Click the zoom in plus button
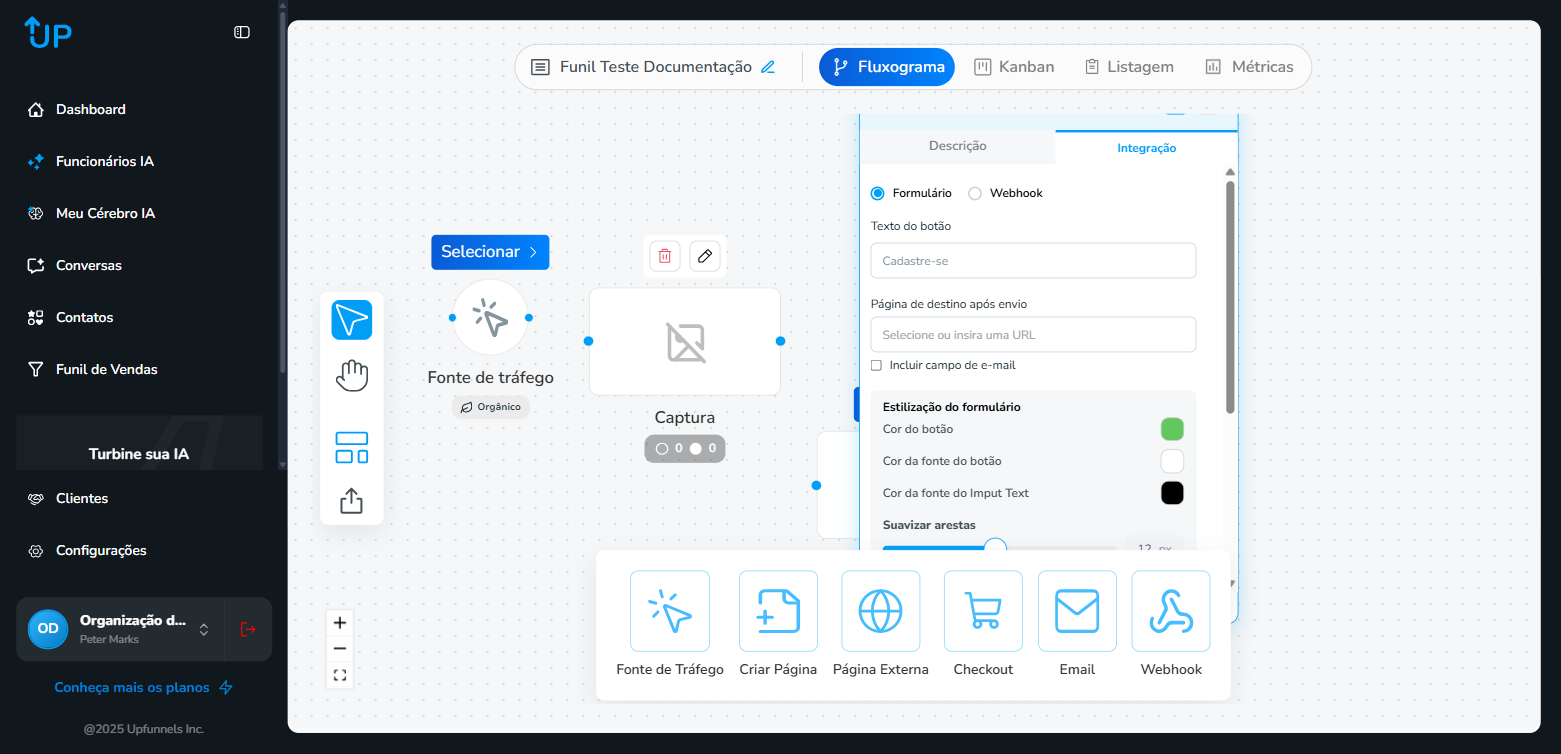 (340, 623)
